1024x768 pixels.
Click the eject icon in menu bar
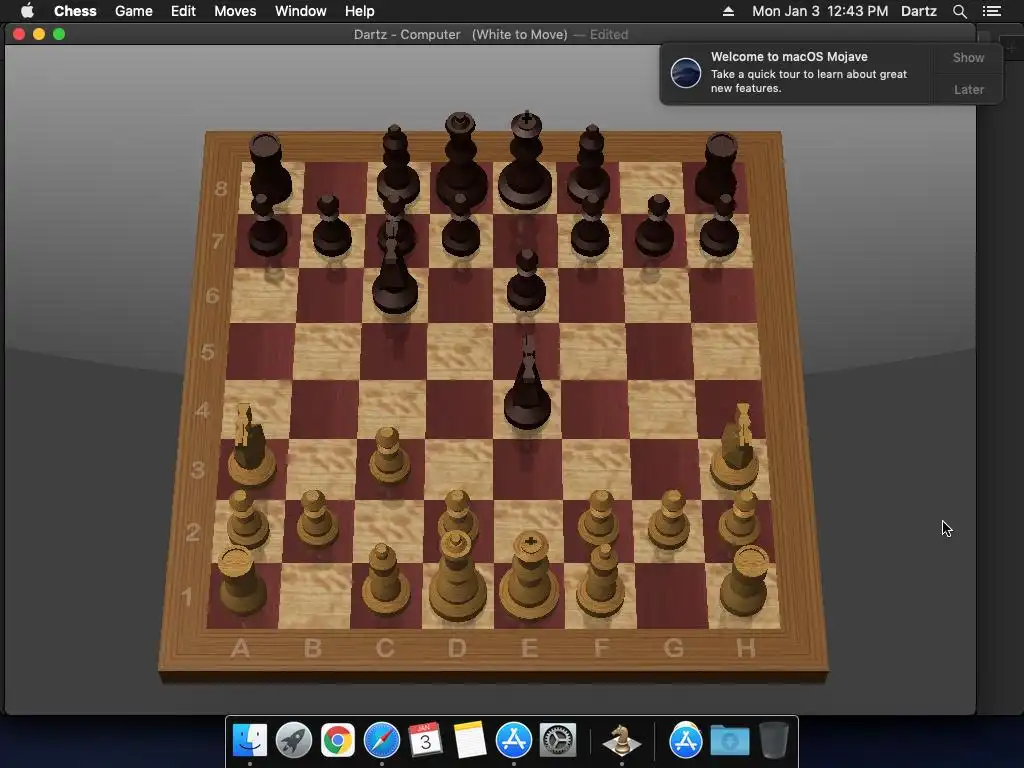(x=728, y=11)
